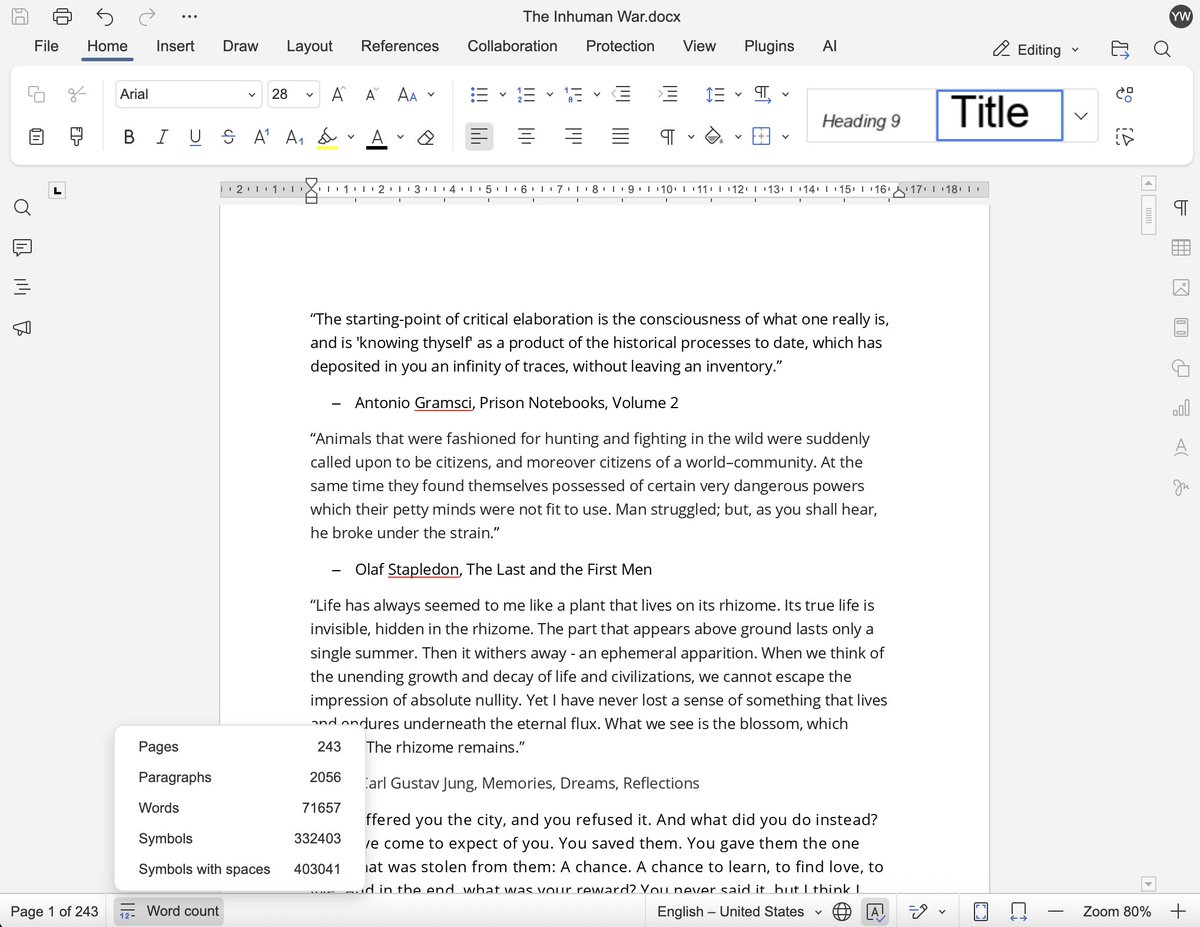Open the font name Arial dropdown
The width and height of the screenshot is (1200, 927).
(252, 95)
